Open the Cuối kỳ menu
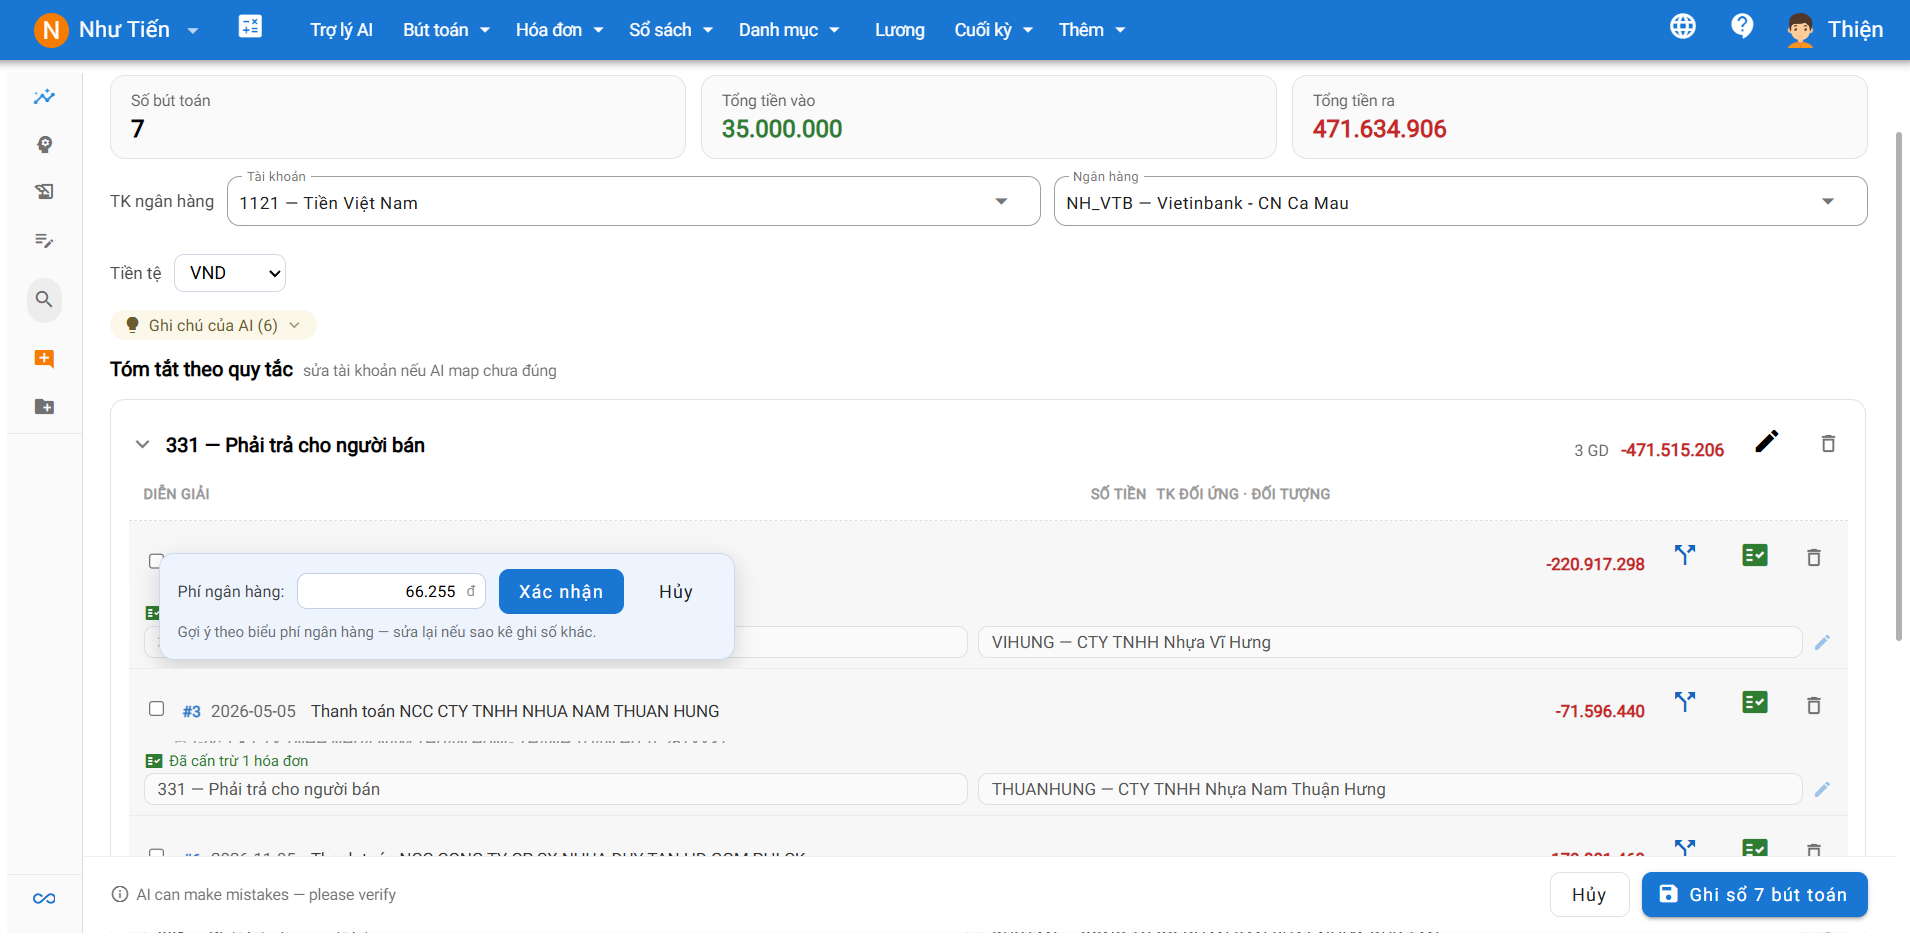This screenshot has height=940, width=1910. coord(993,30)
